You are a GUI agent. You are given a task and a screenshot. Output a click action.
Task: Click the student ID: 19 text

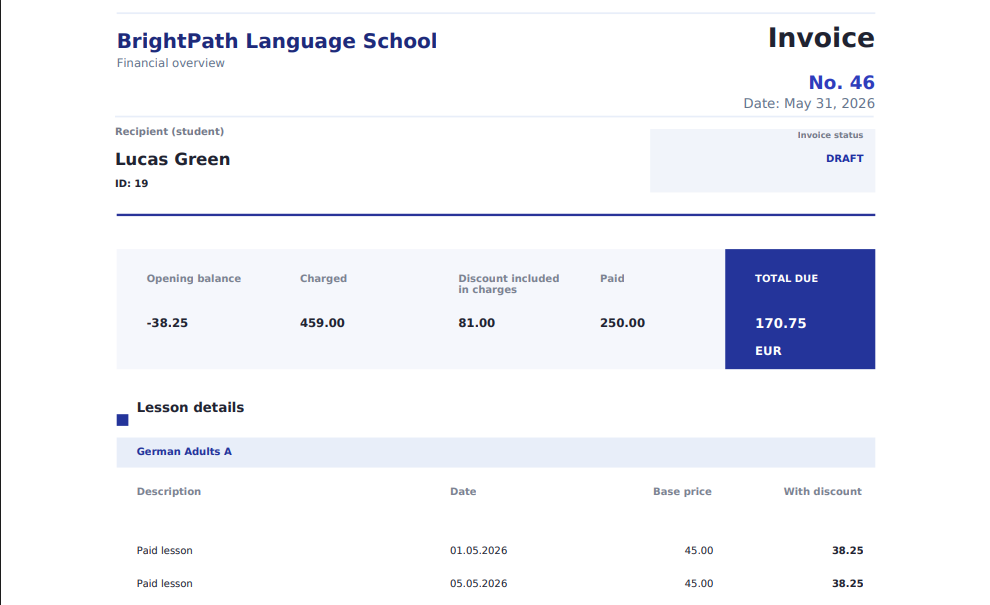pyautogui.click(x=131, y=184)
